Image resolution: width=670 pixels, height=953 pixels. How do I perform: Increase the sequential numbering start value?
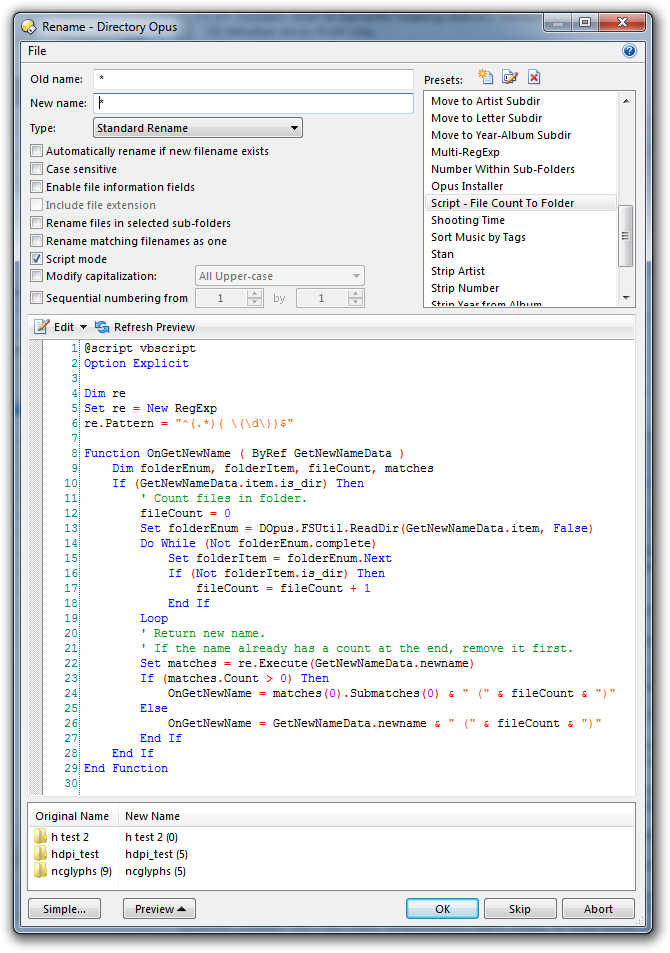click(x=255, y=294)
